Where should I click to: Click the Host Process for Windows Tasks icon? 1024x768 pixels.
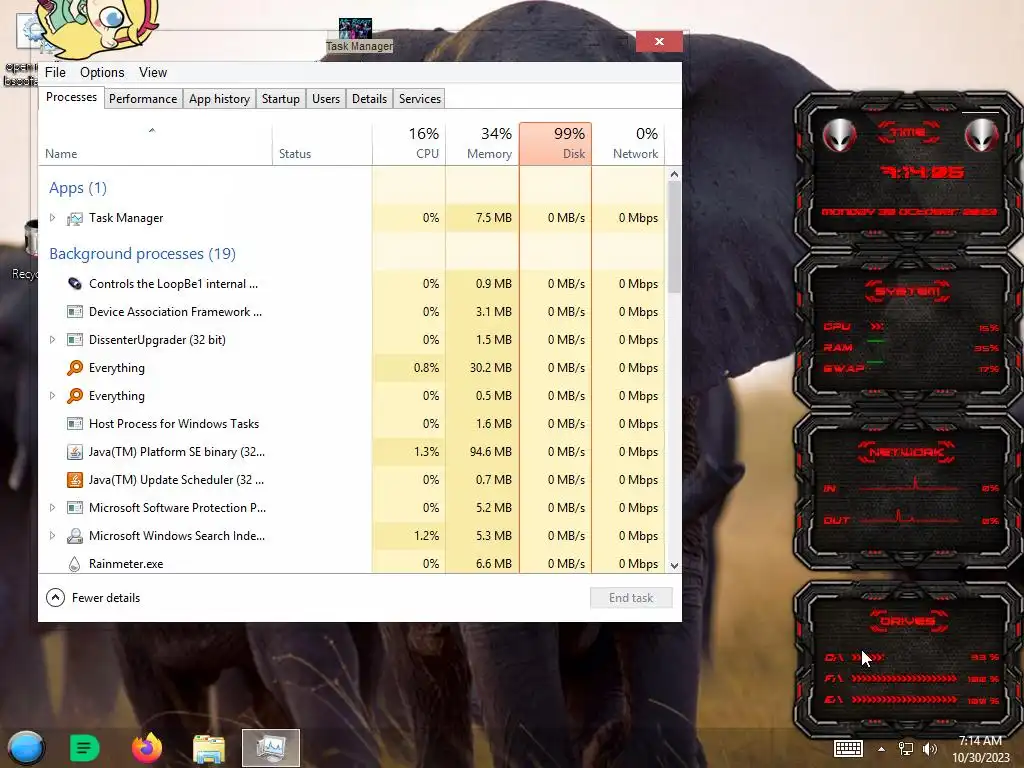coord(75,424)
